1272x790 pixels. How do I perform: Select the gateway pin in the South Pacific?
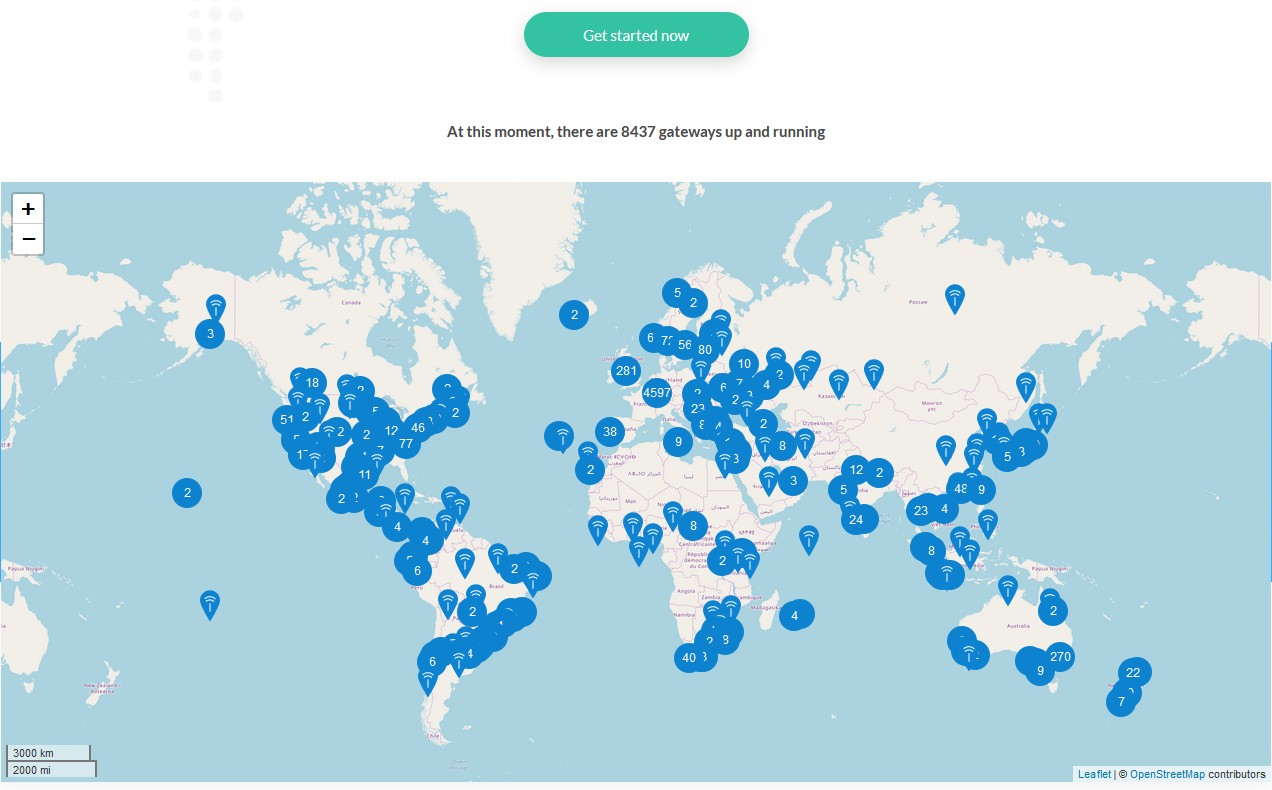(210, 604)
